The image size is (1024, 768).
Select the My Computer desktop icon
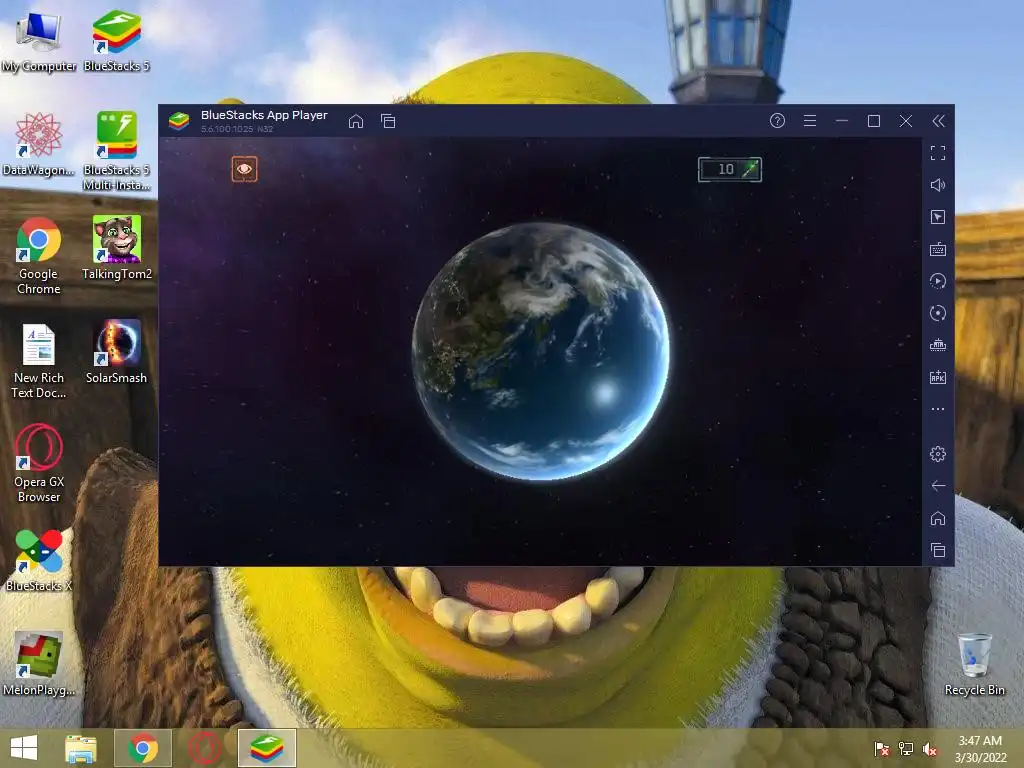(x=39, y=42)
